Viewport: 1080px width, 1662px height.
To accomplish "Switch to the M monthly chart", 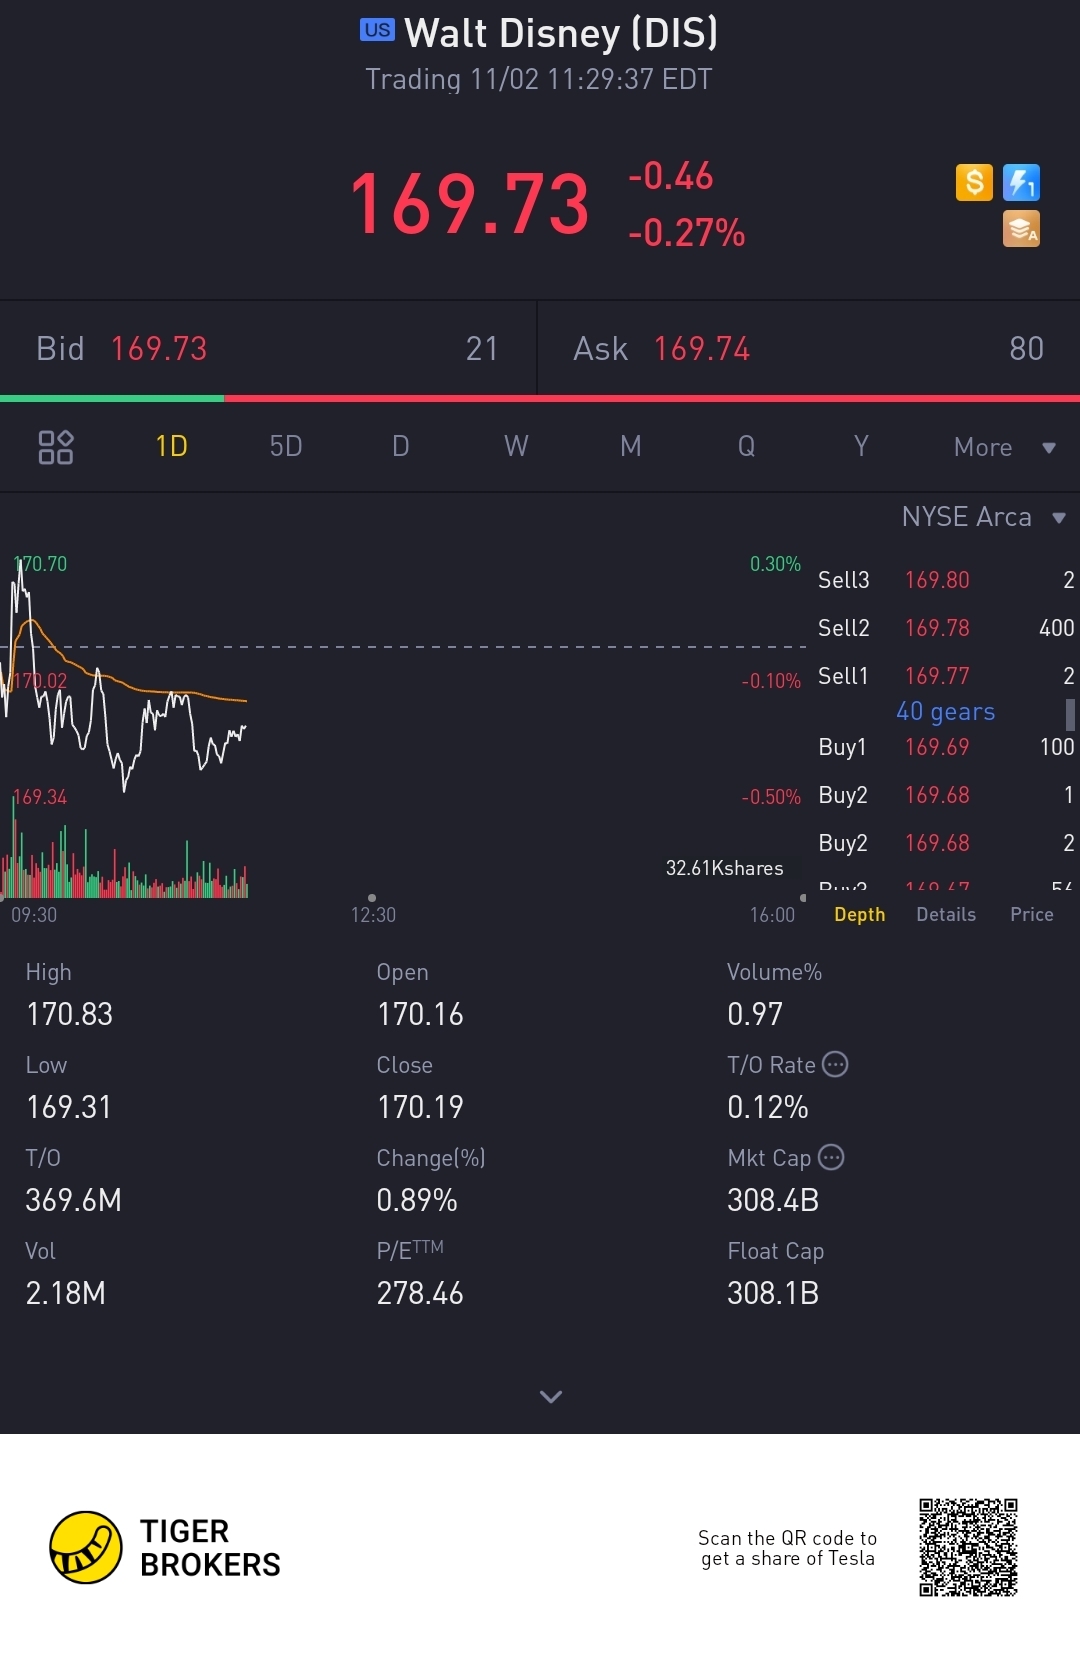I will [631, 446].
